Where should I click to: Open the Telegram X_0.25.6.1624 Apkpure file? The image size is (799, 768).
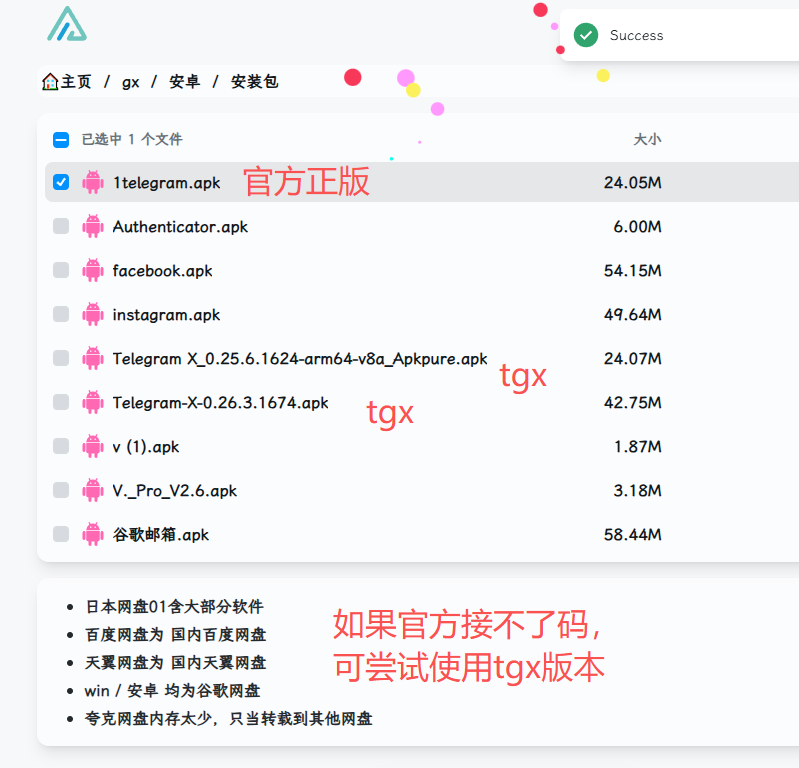pos(300,358)
